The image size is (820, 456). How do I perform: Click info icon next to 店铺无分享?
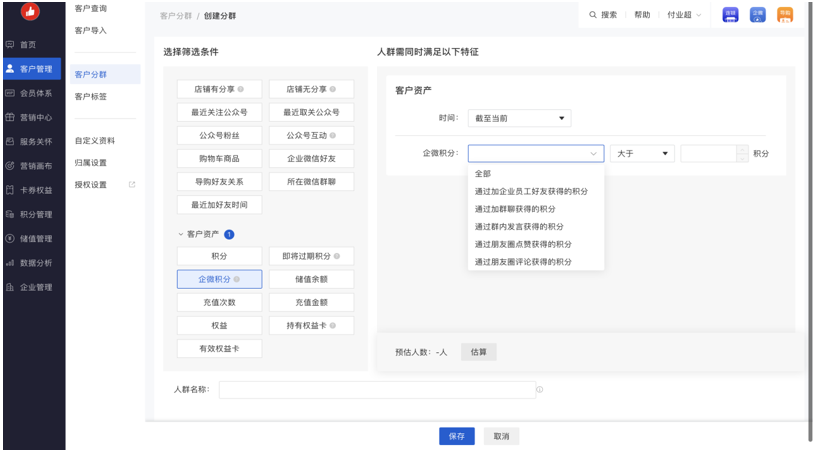[x=333, y=89]
